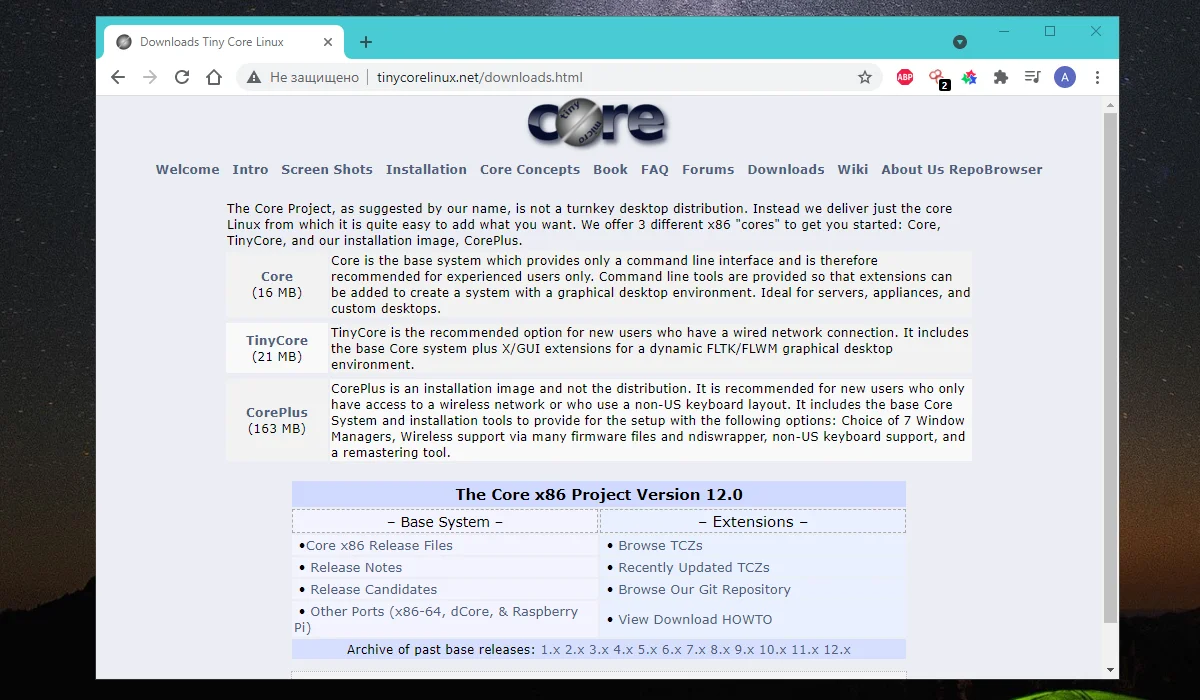Open the Forums link
The height and width of the screenshot is (700, 1200).
coord(708,170)
